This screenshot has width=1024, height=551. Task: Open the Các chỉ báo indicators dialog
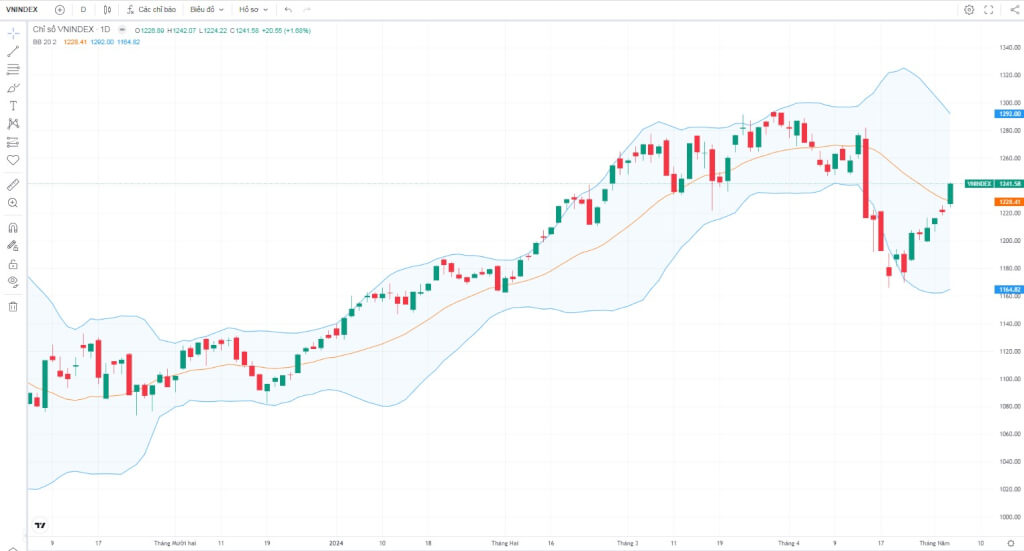click(x=152, y=10)
